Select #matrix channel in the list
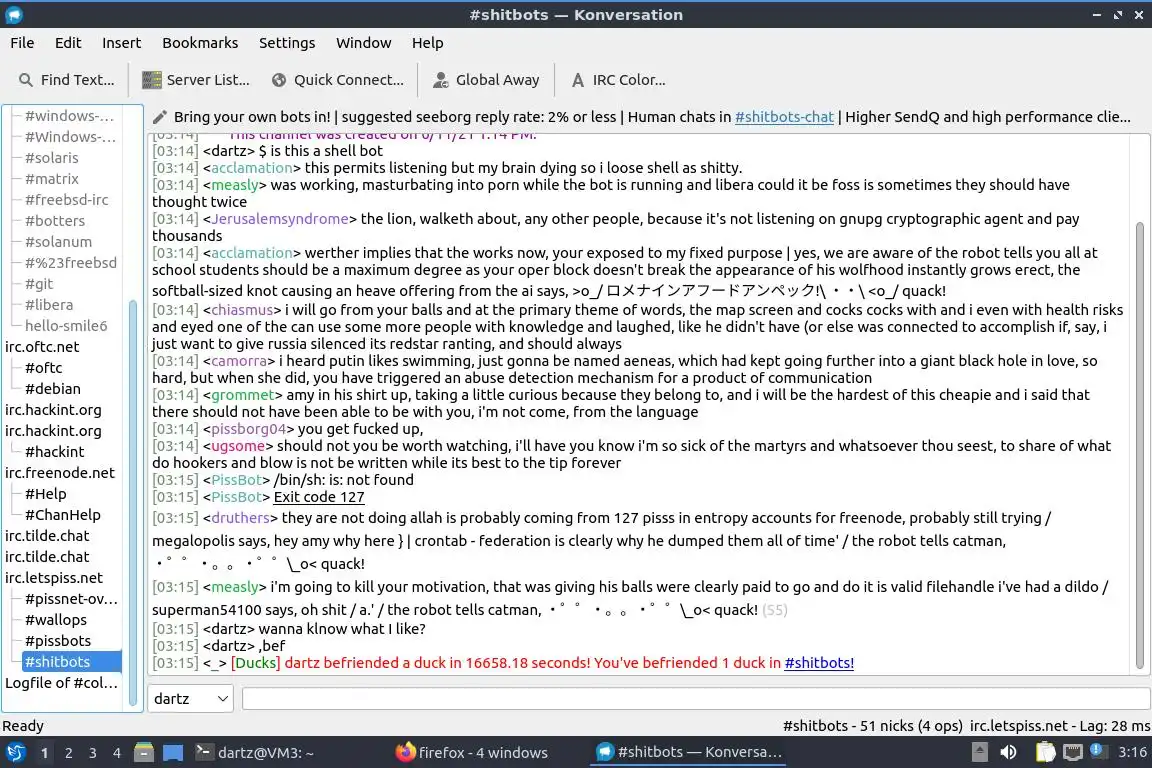The width and height of the screenshot is (1152, 768). pos(51,179)
